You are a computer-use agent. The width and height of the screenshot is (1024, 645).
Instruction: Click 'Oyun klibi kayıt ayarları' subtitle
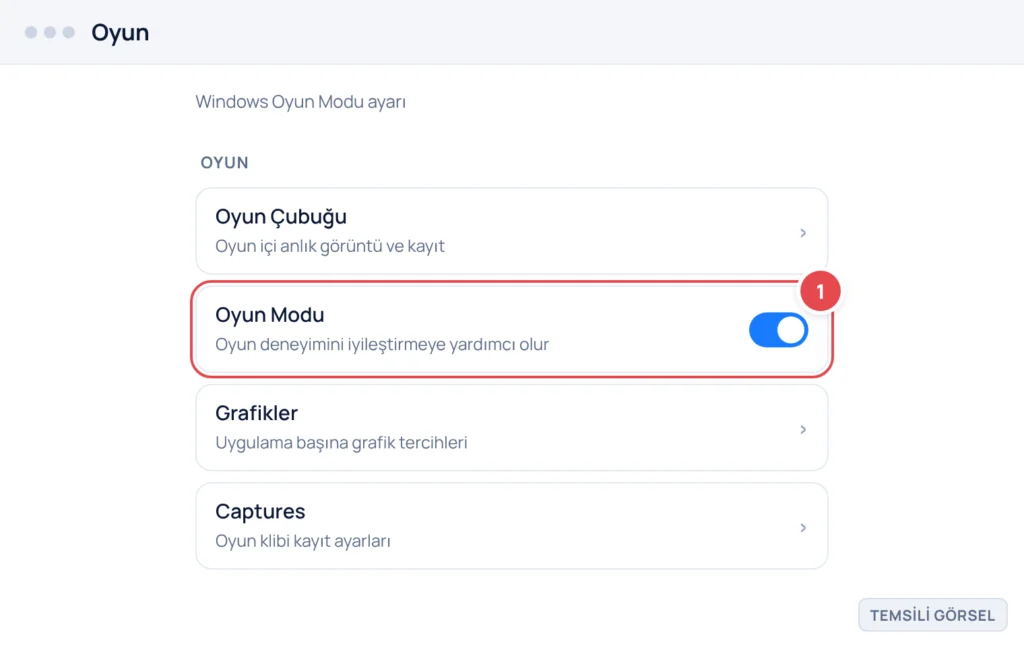click(303, 541)
